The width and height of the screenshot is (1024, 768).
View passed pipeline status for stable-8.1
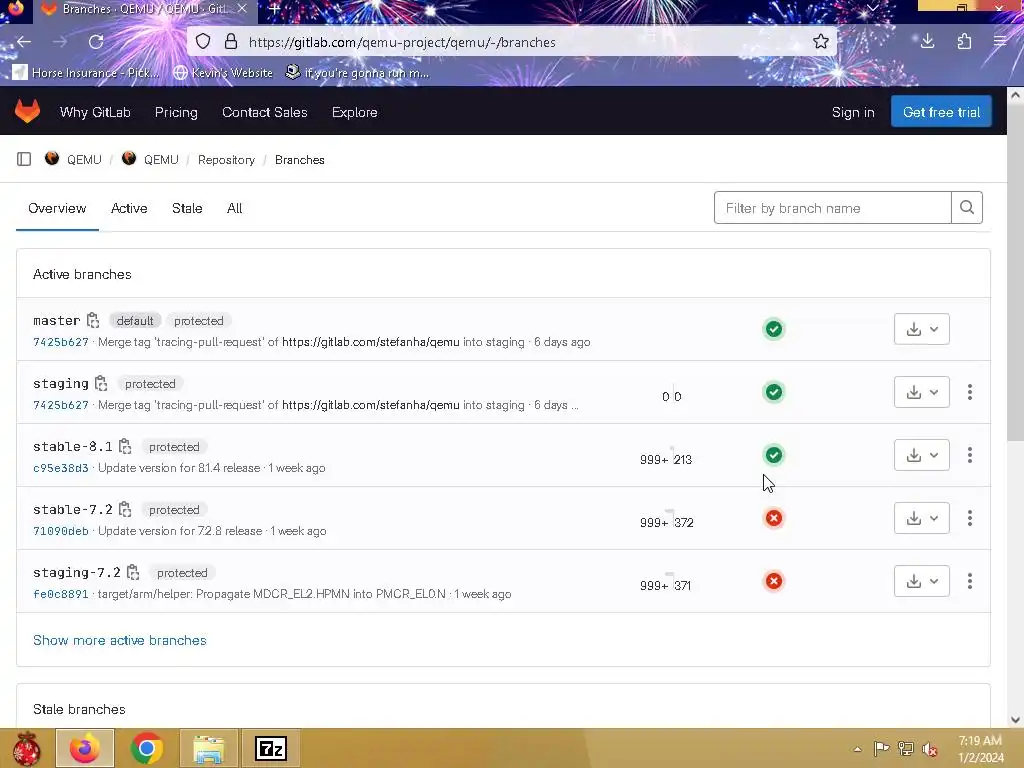pyautogui.click(x=774, y=455)
